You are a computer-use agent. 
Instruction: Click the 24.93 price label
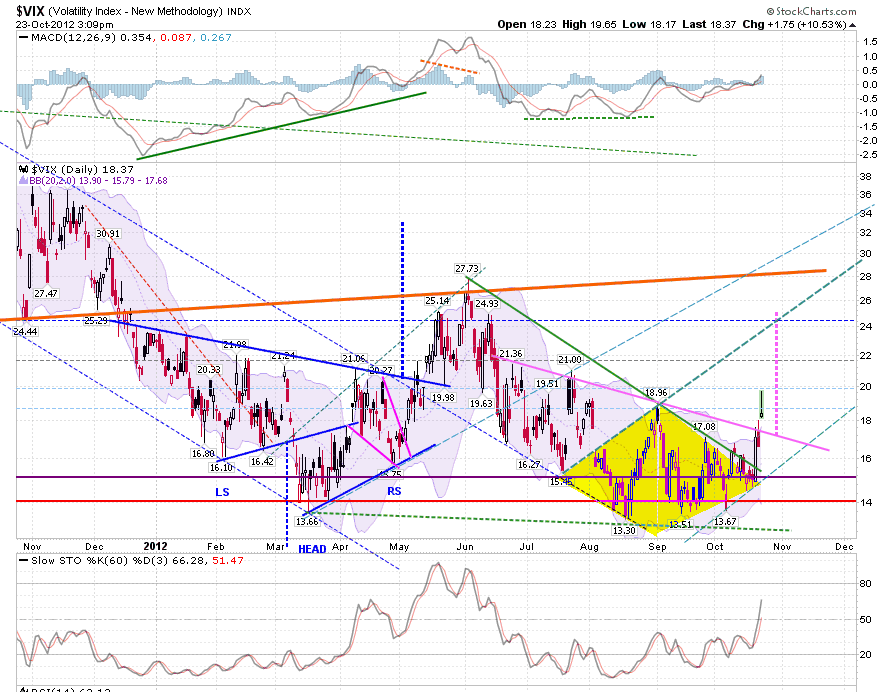pos(487,304)
